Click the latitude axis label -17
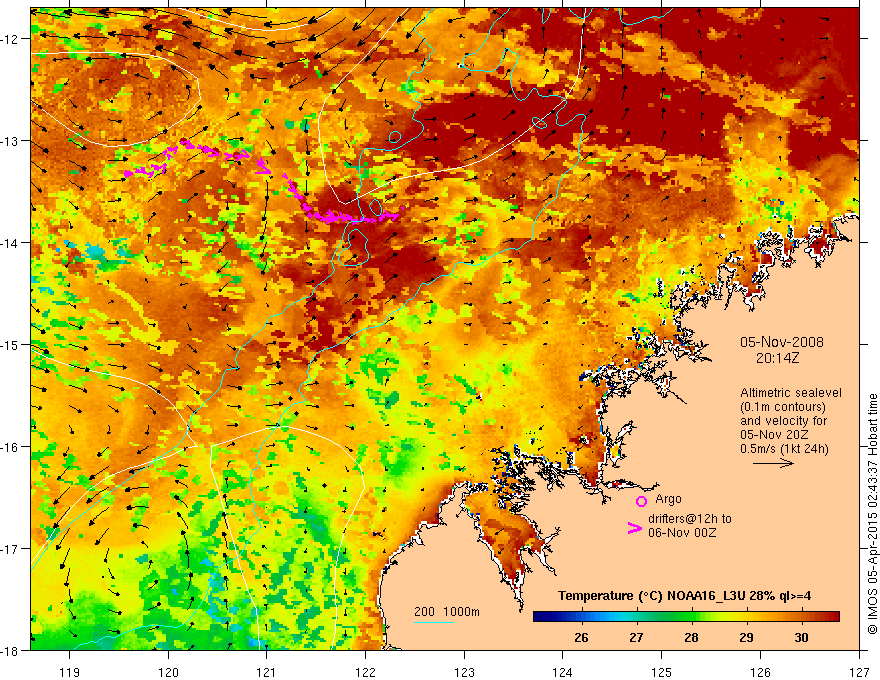880x680 pixels. pyautogui.click(x=10, y=549)
